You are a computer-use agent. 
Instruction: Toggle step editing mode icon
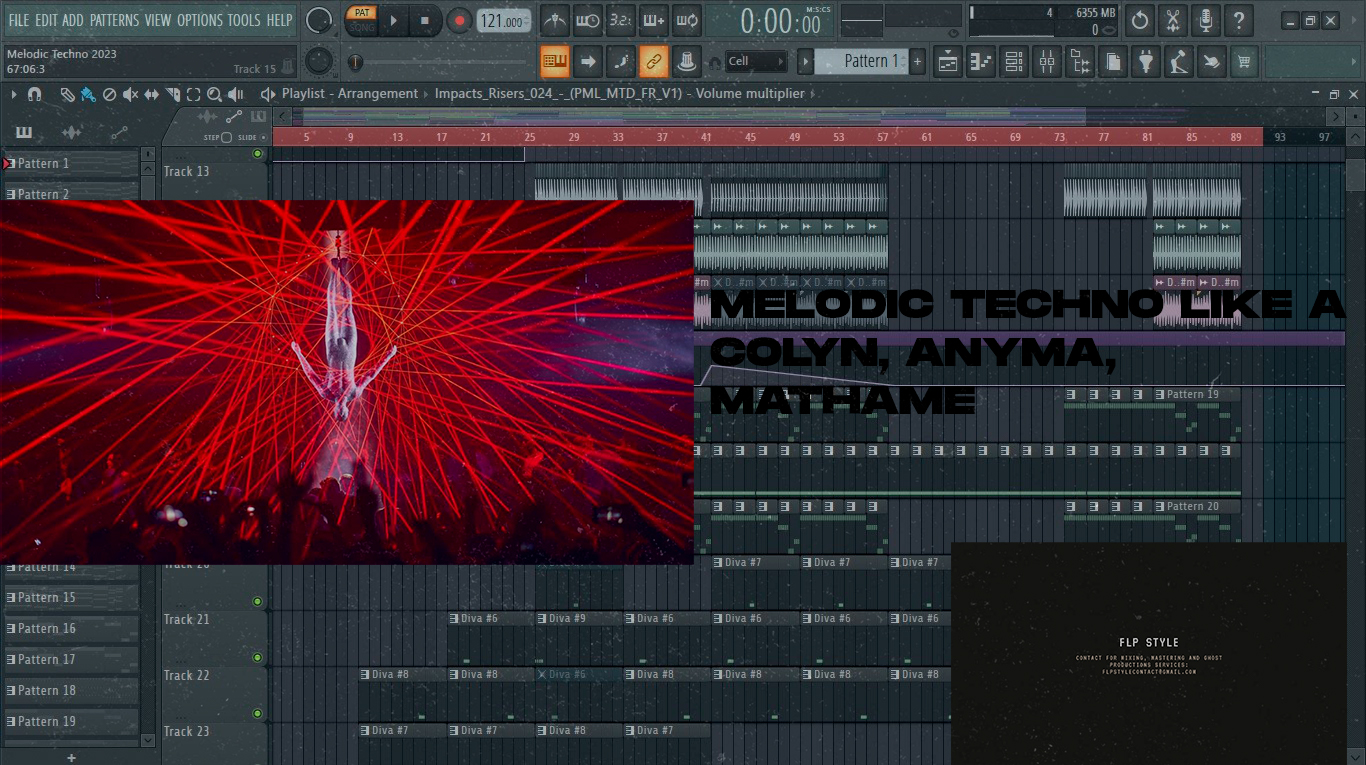620,62
